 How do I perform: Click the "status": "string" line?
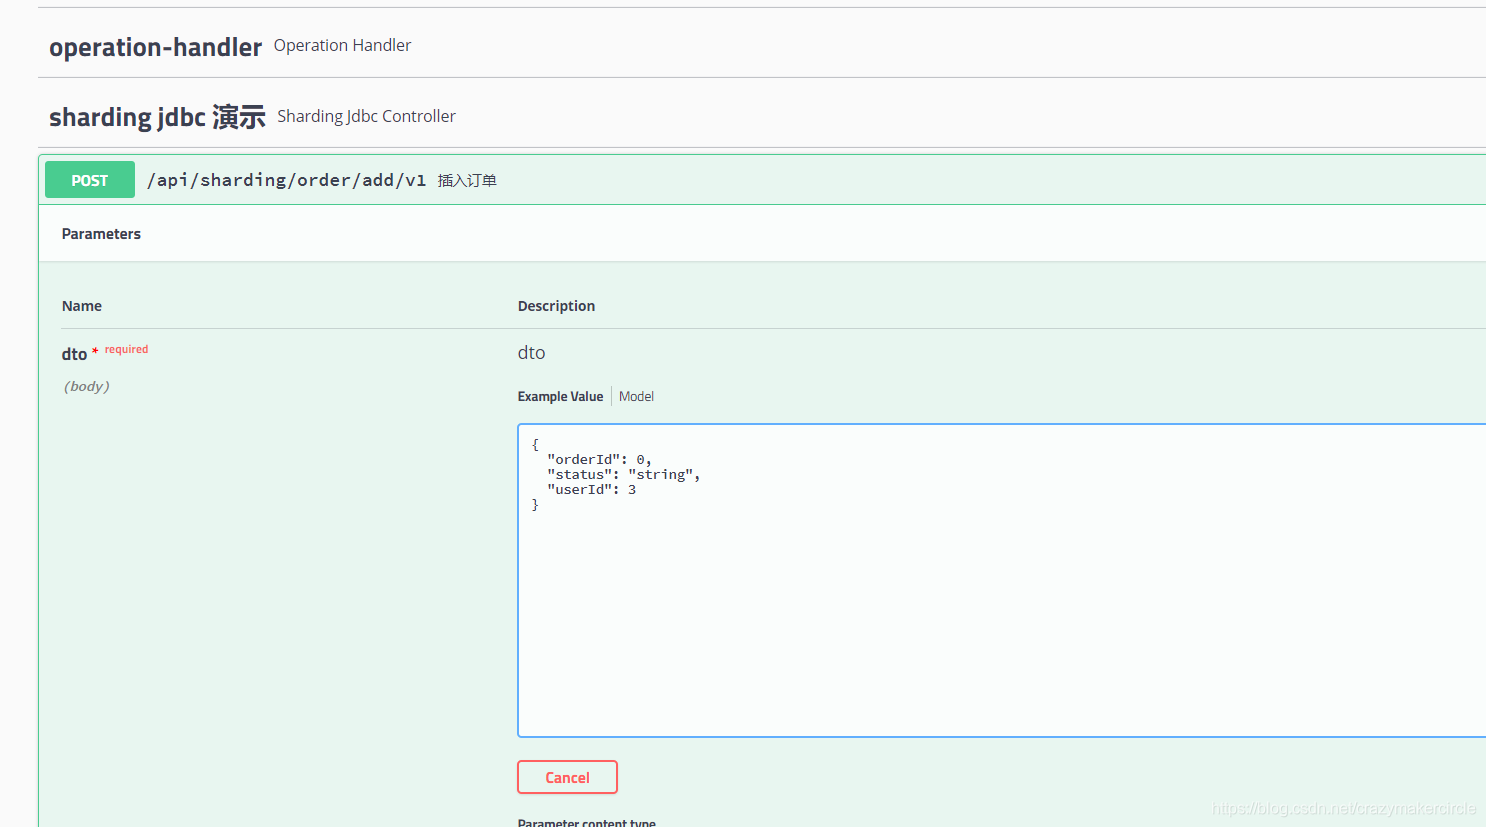[623, 475]
